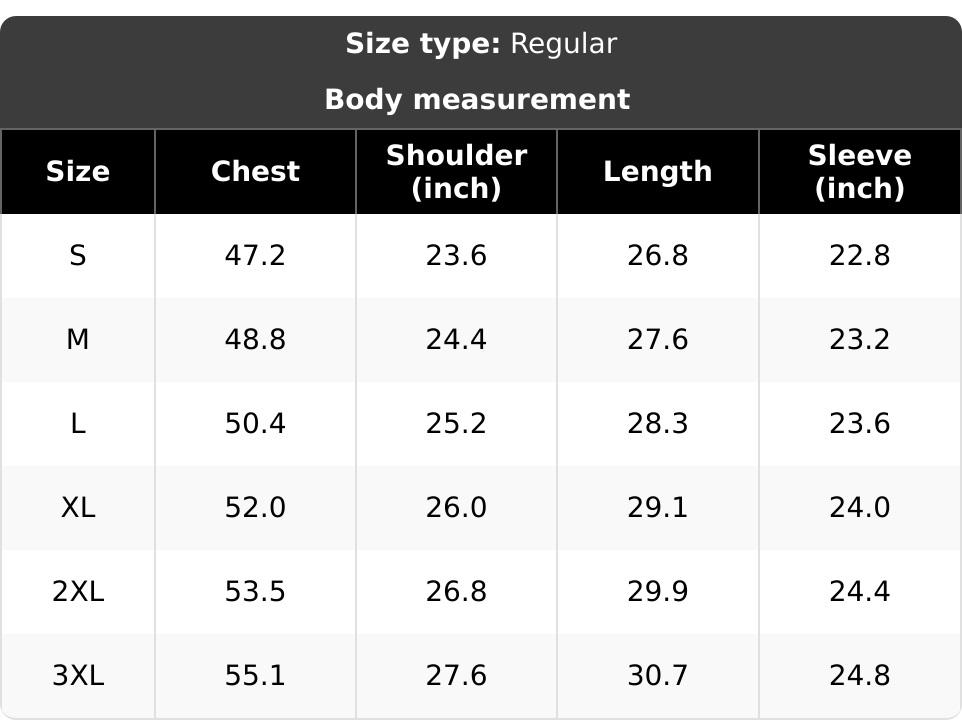Select the 2XL size row label
The image size is (962, 720).
[78, 592]
